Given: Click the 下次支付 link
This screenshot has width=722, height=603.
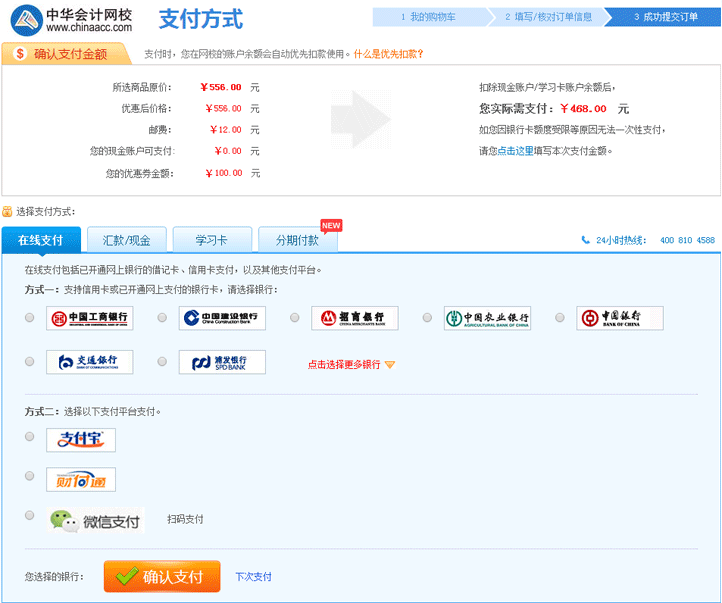Looking at the screenshot, I should coord(253,577).
